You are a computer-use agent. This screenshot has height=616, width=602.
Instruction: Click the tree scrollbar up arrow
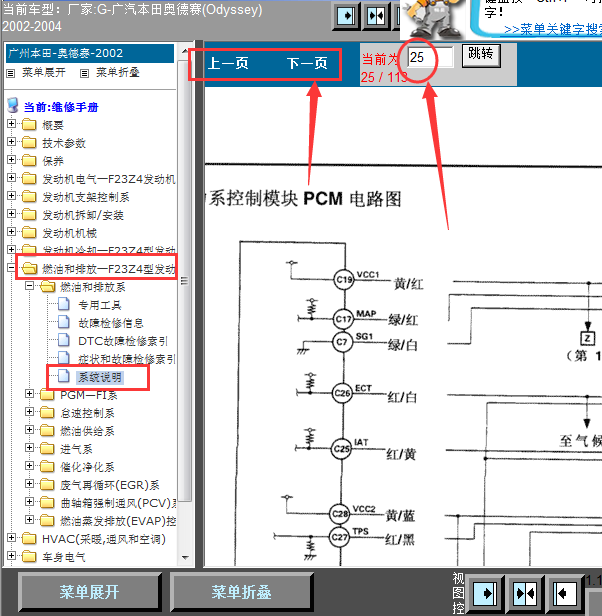[185, 51]
